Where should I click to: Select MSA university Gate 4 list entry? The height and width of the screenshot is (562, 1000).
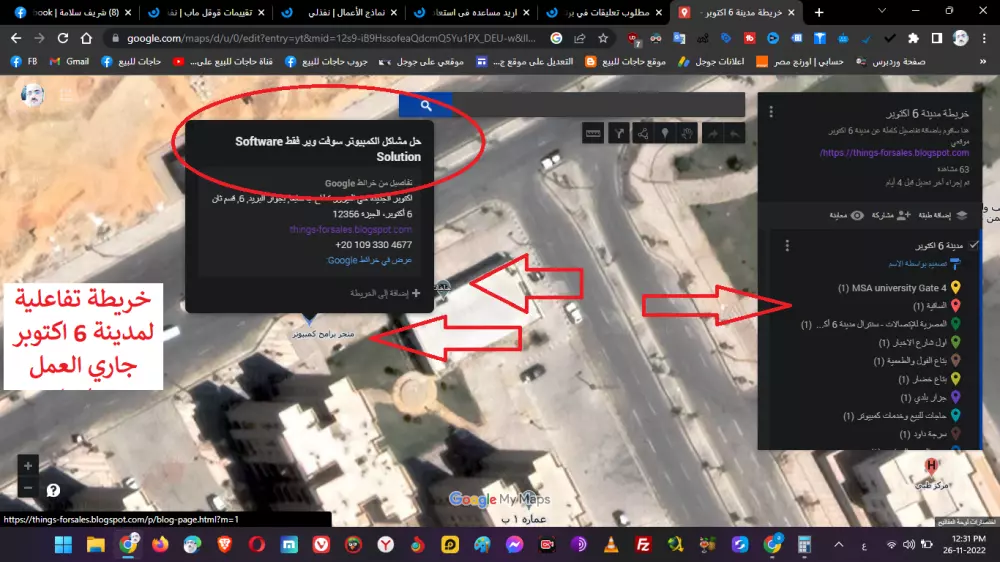pos(892,288)
